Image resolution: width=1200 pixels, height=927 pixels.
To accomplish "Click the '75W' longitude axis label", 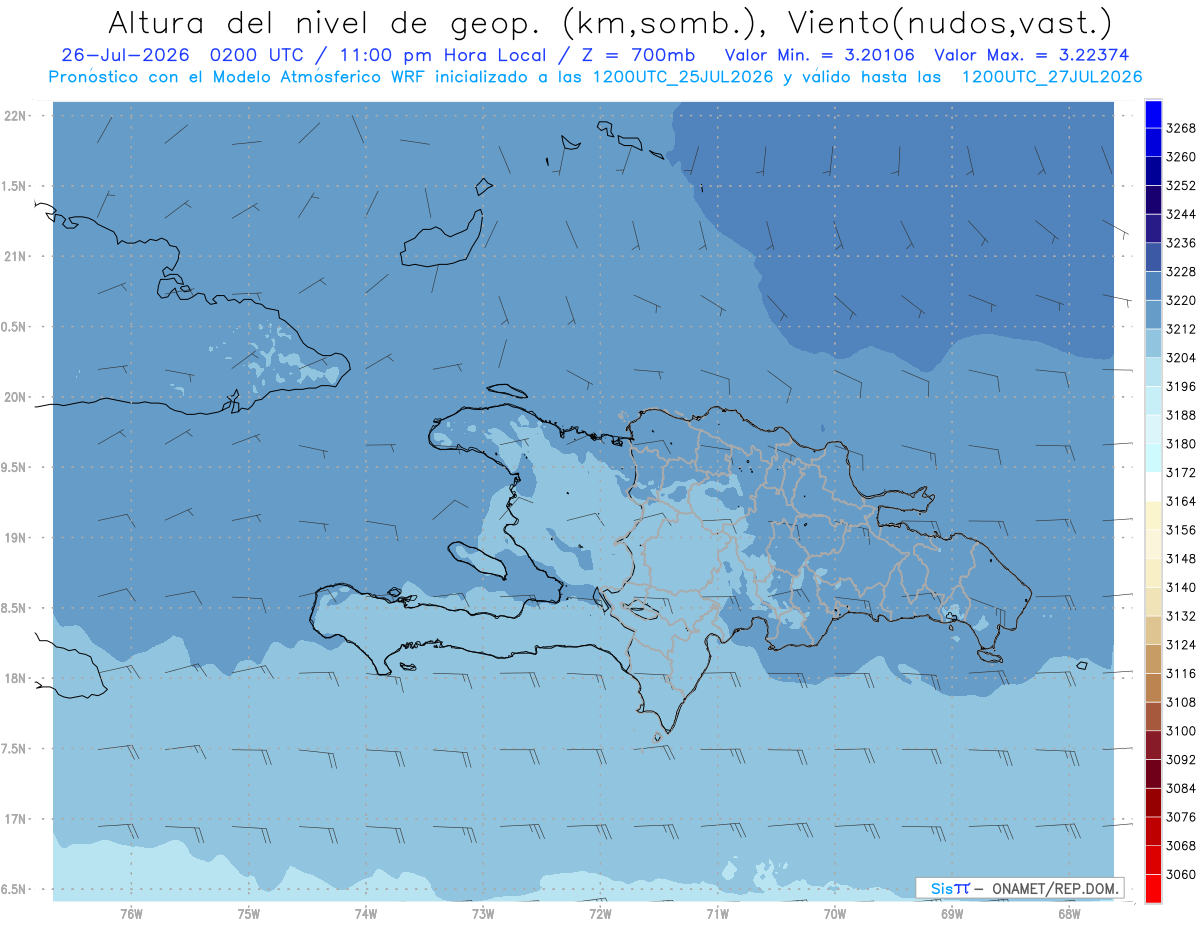I will pos(248,912).
